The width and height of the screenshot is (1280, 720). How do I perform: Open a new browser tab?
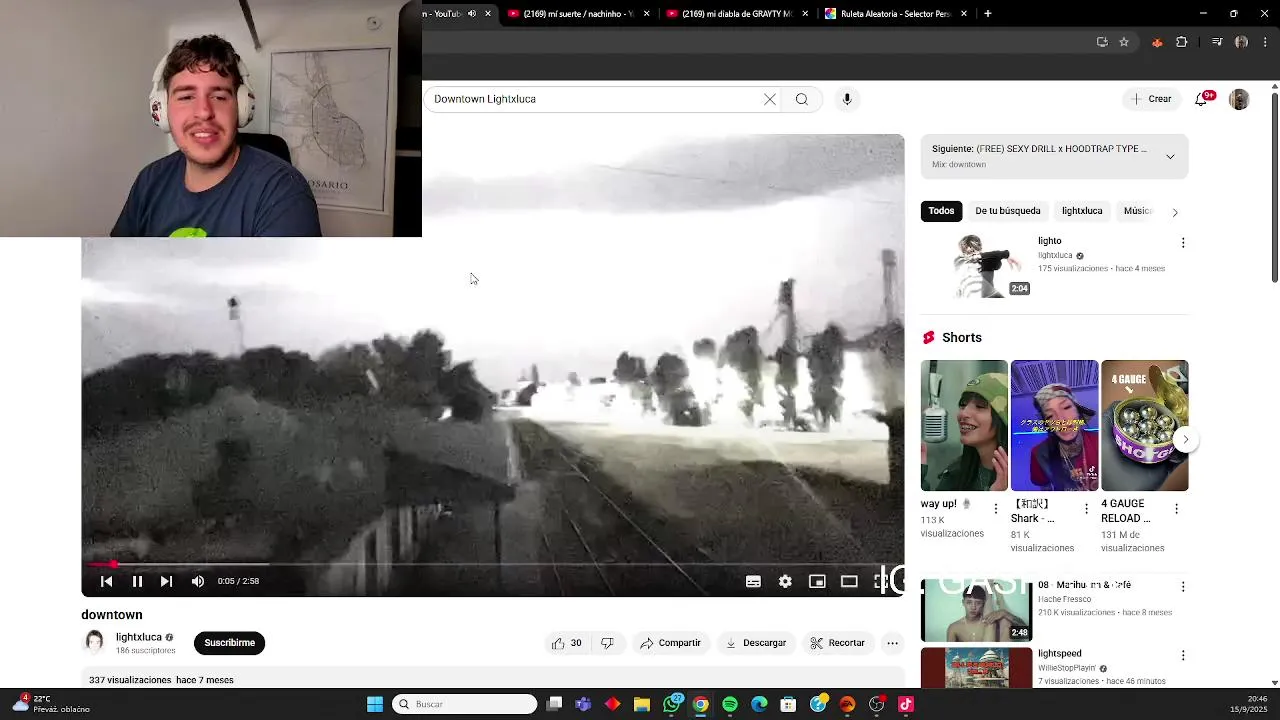pos(987,14)
